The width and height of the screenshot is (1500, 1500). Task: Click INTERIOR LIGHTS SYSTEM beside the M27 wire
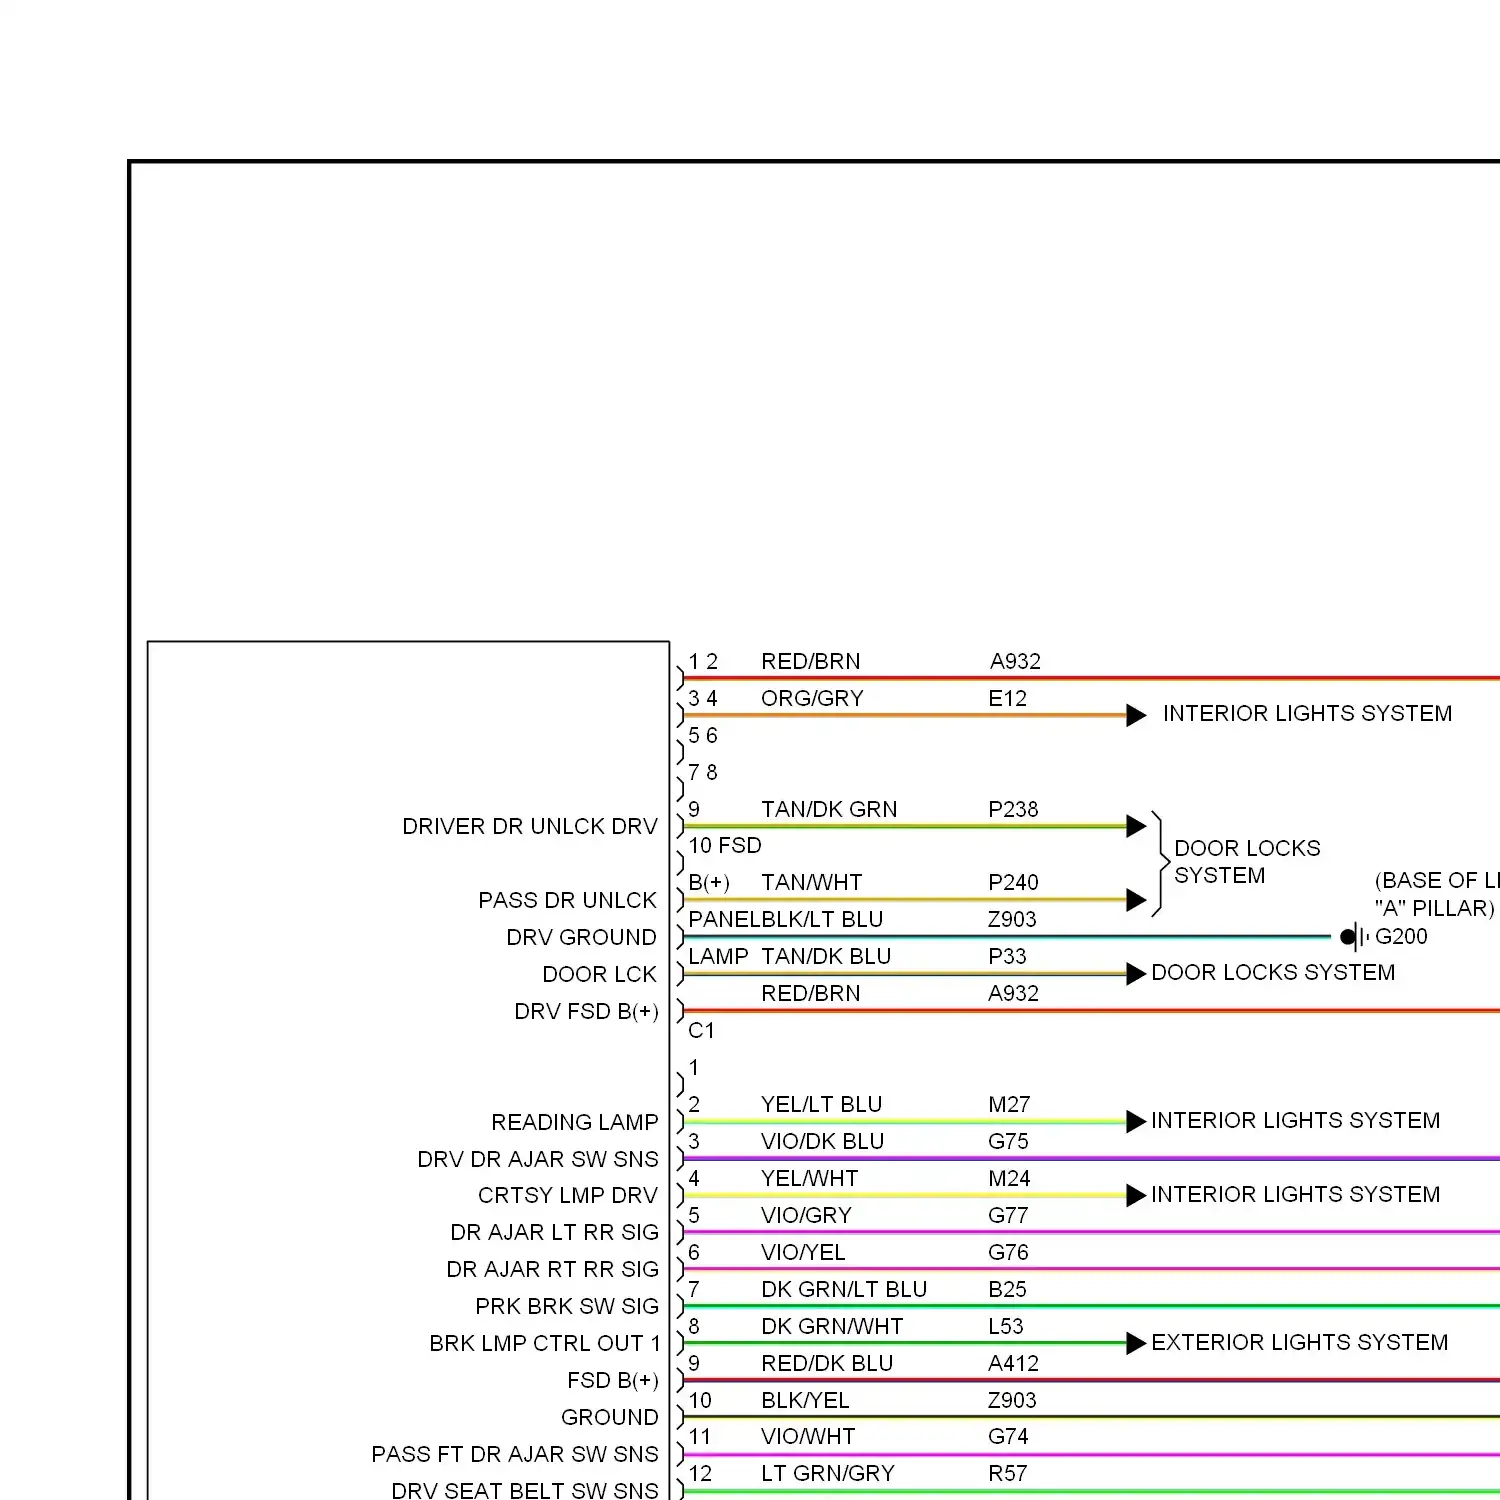point(1295,1120)
